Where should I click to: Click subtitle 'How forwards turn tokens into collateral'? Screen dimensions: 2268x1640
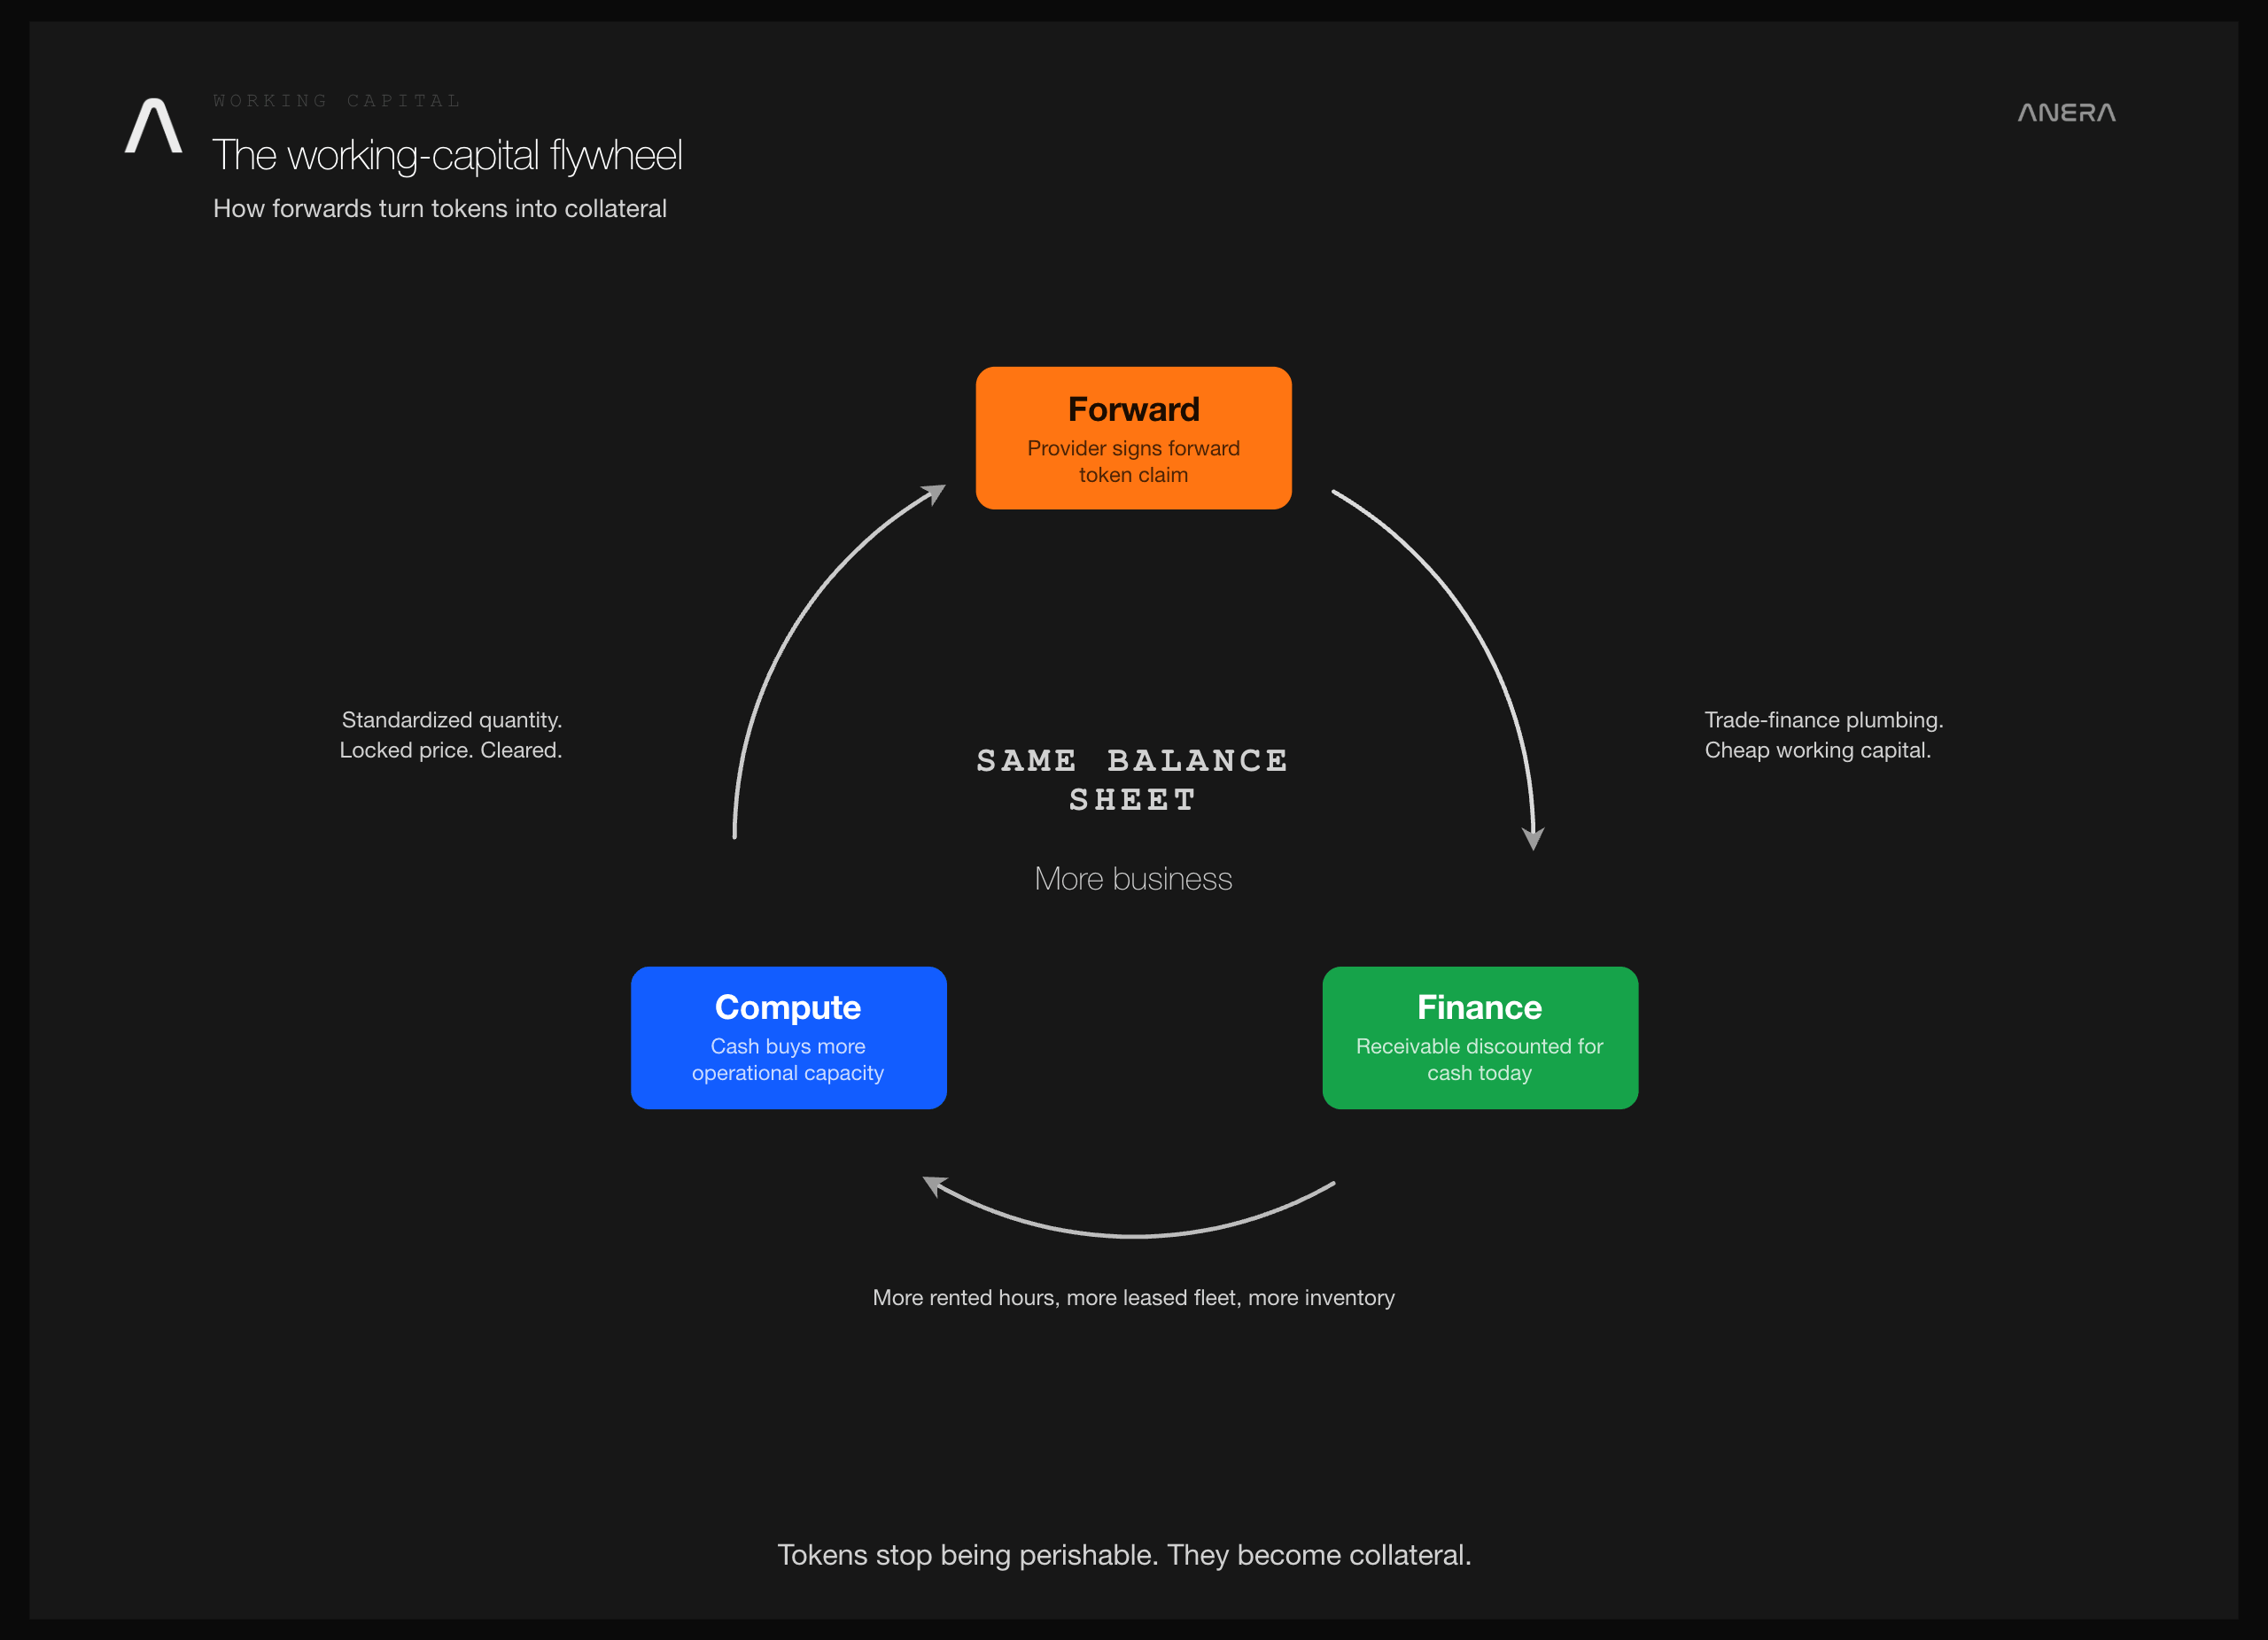(x=440, y=208)
